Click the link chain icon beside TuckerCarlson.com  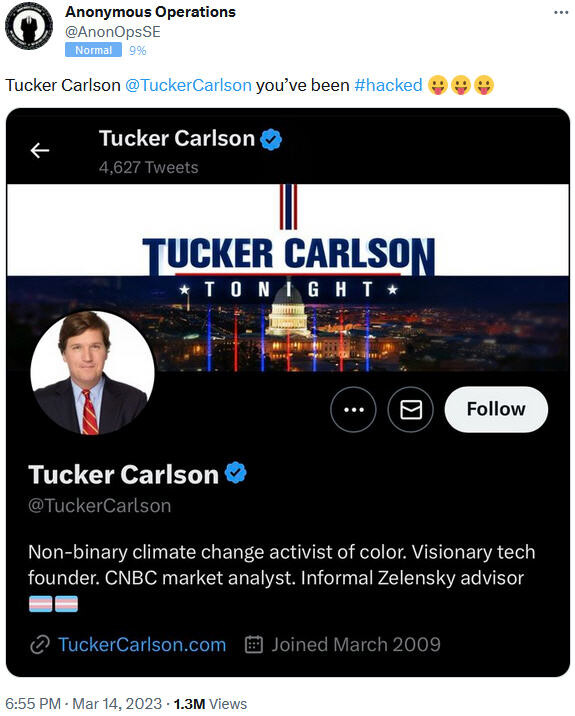40,645
